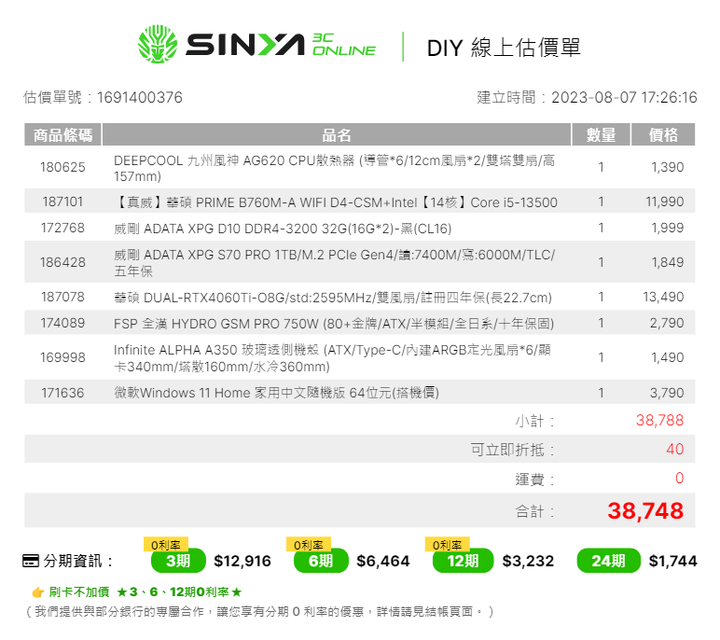Click the Sinya green lion logo
Screen dimensions: 720x640
pyautogui.click(x=158, y=44)
